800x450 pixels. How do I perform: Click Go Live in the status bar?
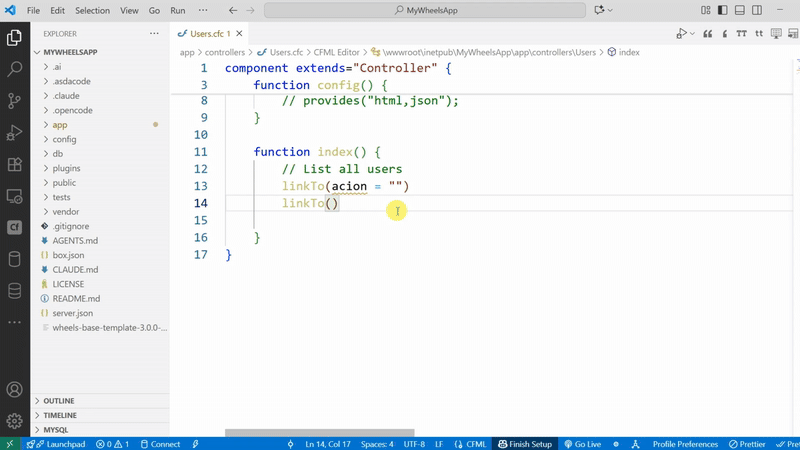(583, 444)
